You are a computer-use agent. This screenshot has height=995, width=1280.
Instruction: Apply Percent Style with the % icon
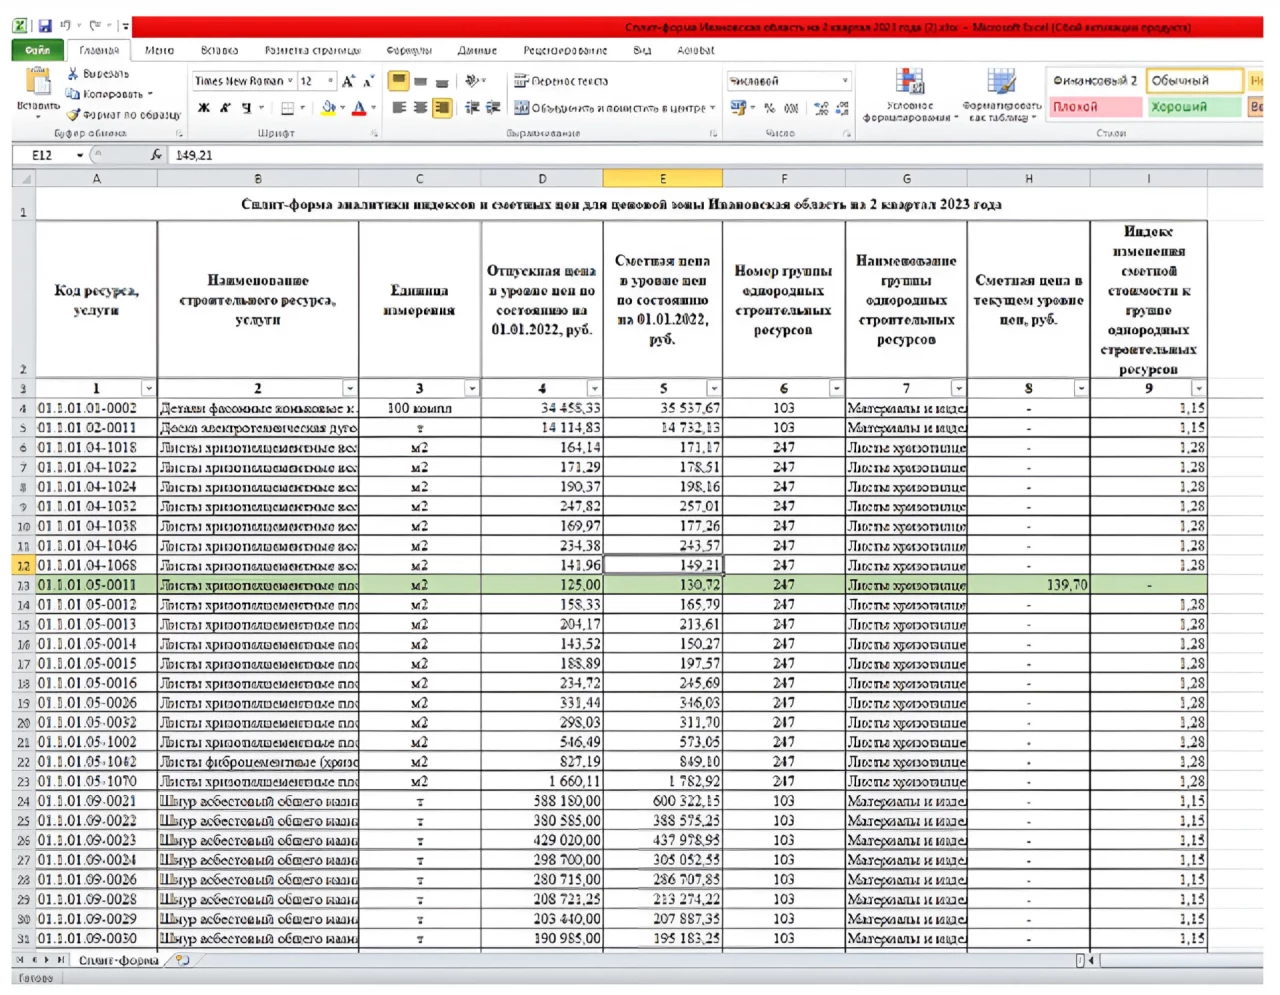tap(769, 108)
